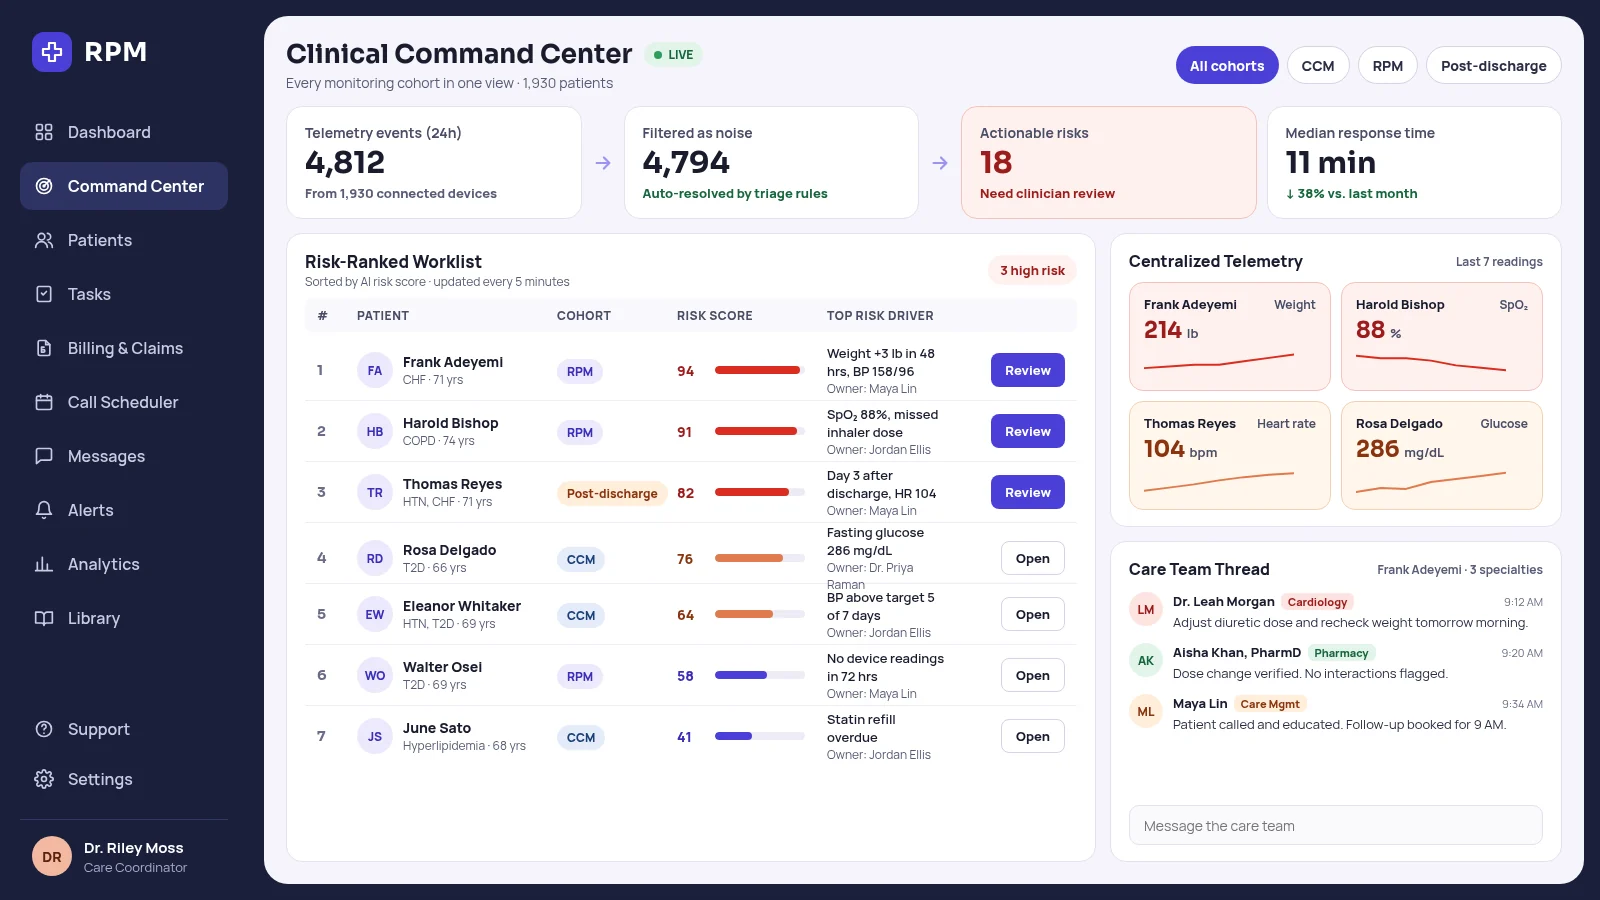Open Rosa Delgado's glucose telemetry card
1600x900 pixels.
click(x=1442, y=456)
